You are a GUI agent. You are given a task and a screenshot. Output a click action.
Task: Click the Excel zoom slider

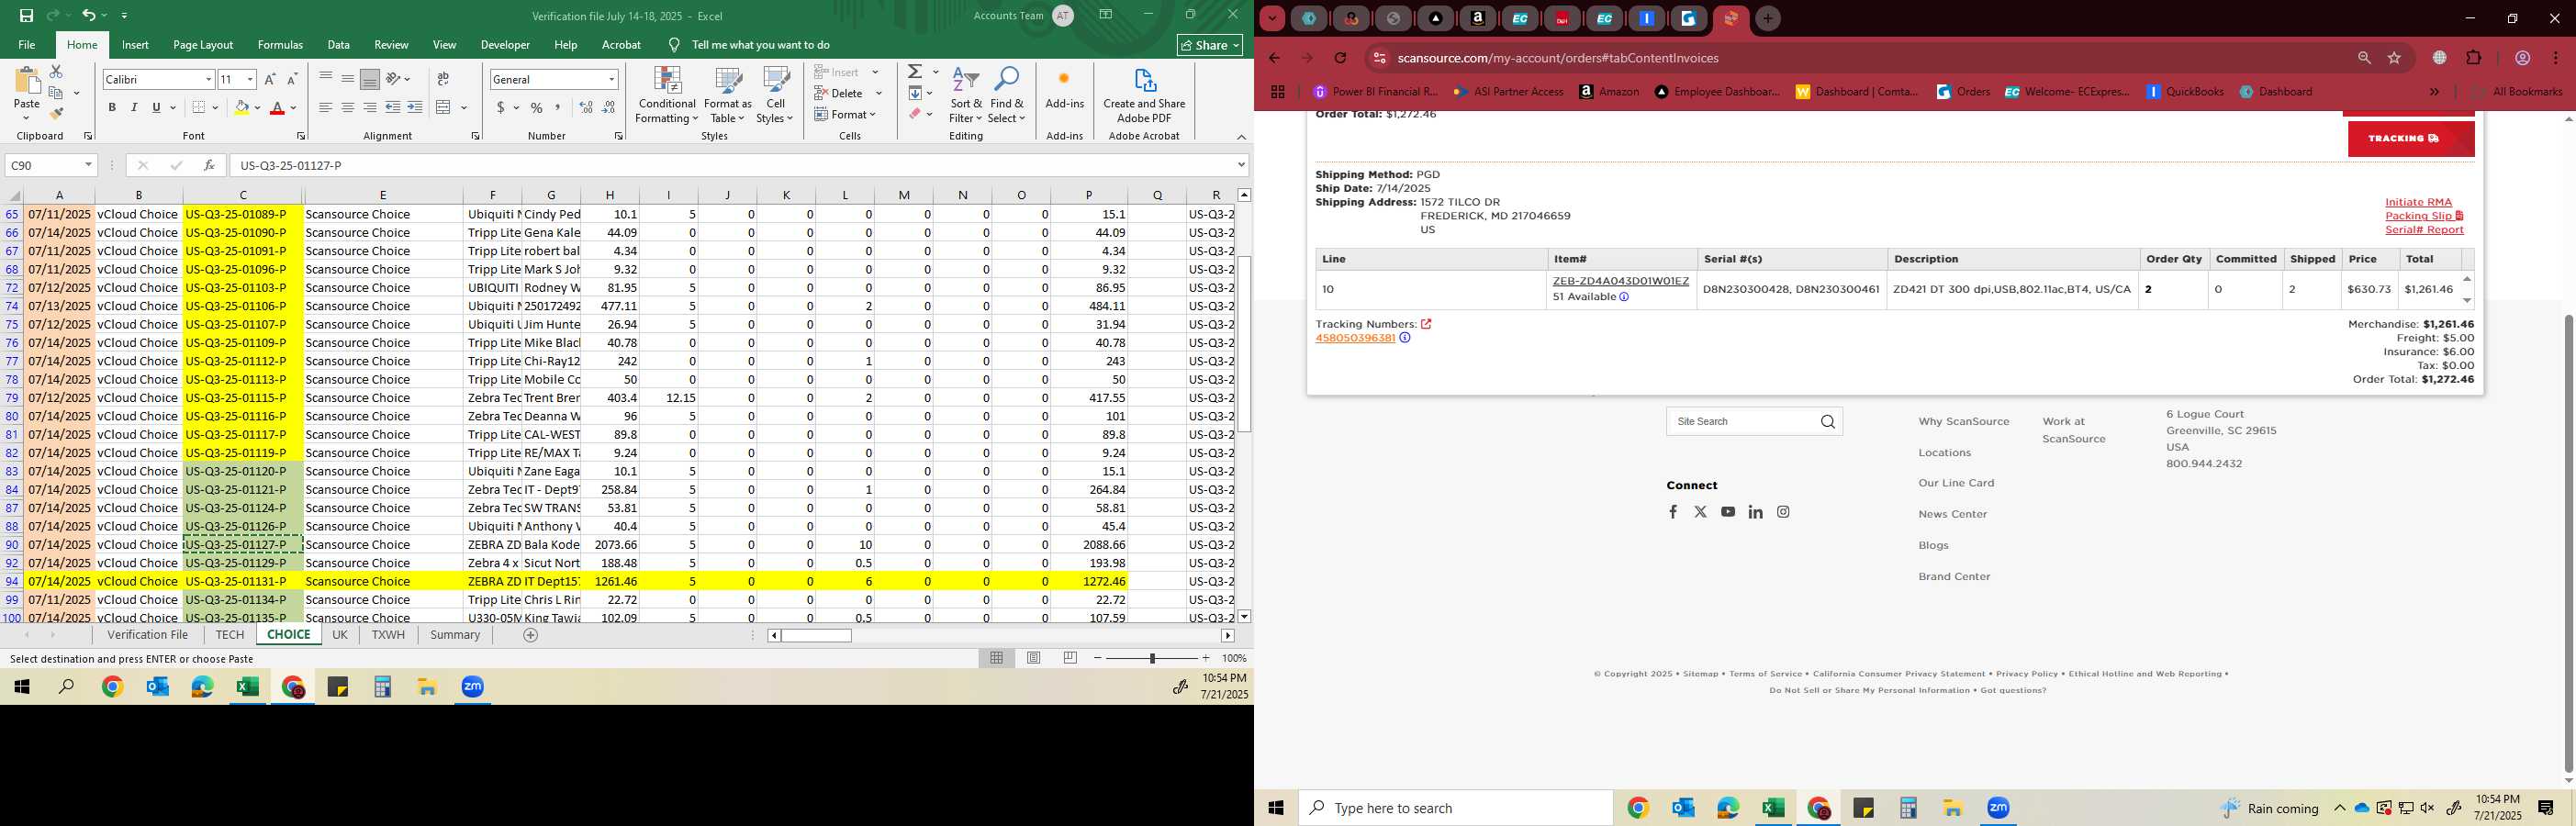(x=1152, y=658)
